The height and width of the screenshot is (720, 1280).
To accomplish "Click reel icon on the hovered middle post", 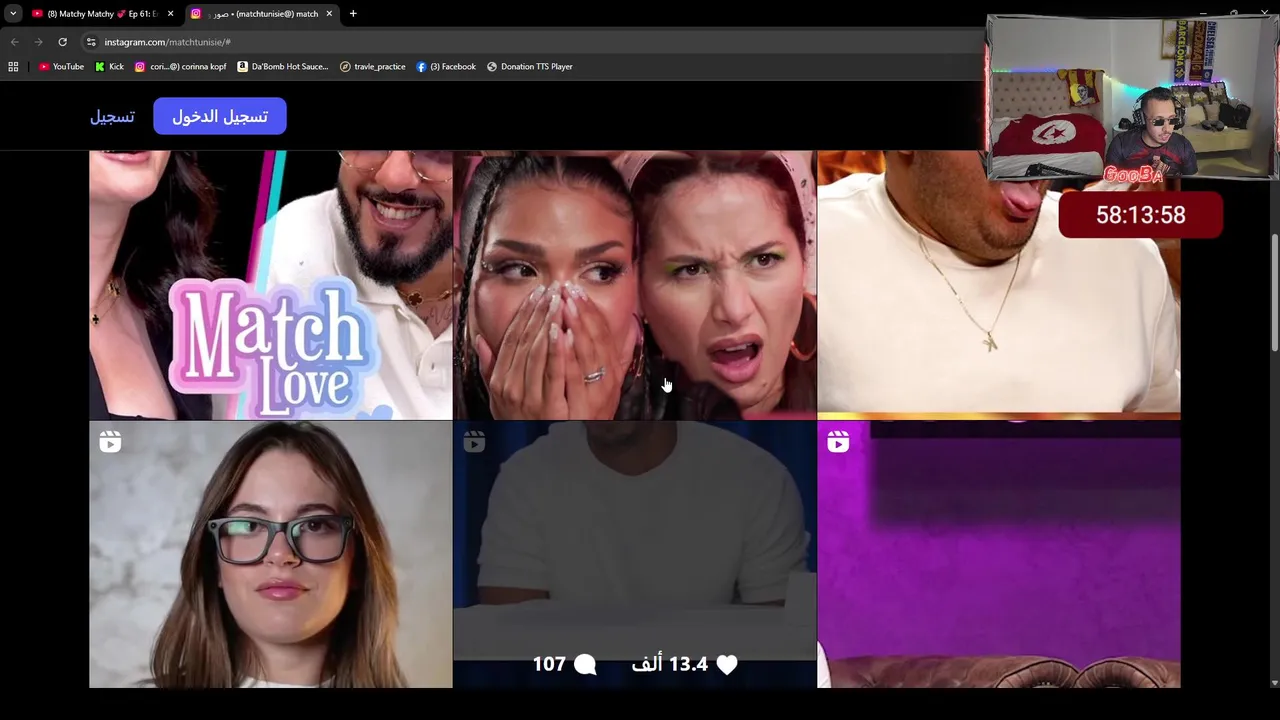I will [474, 442].
